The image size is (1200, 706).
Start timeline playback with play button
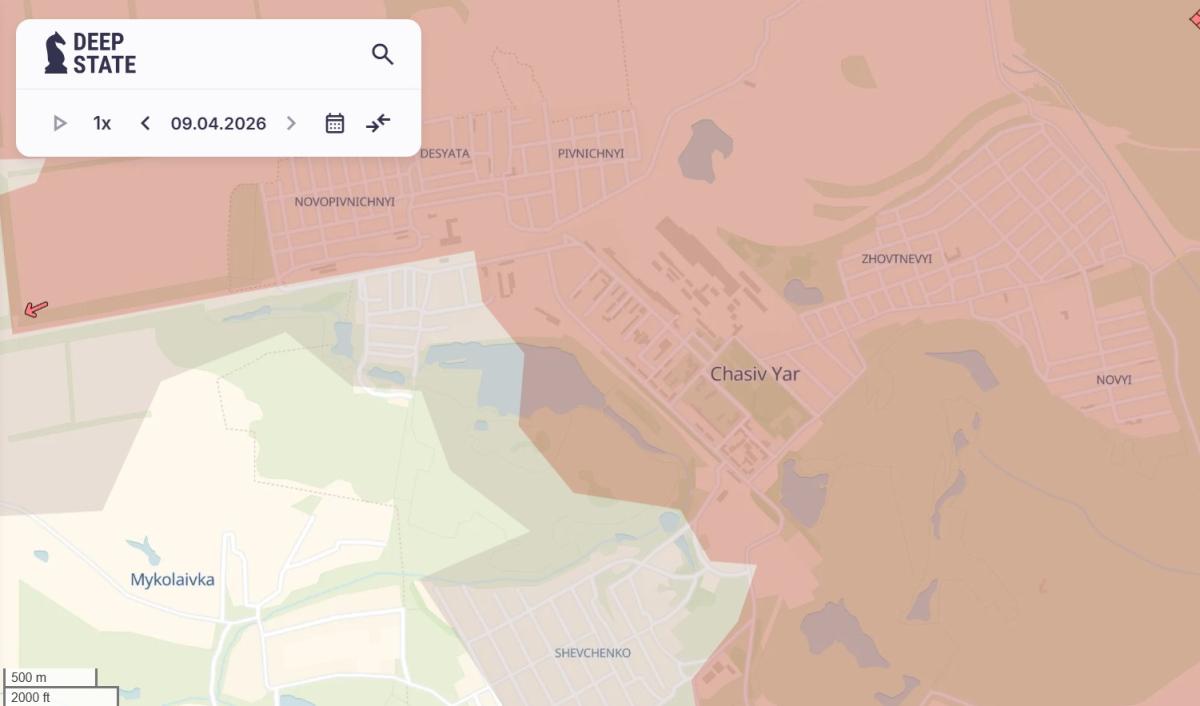tap(60, 123)
